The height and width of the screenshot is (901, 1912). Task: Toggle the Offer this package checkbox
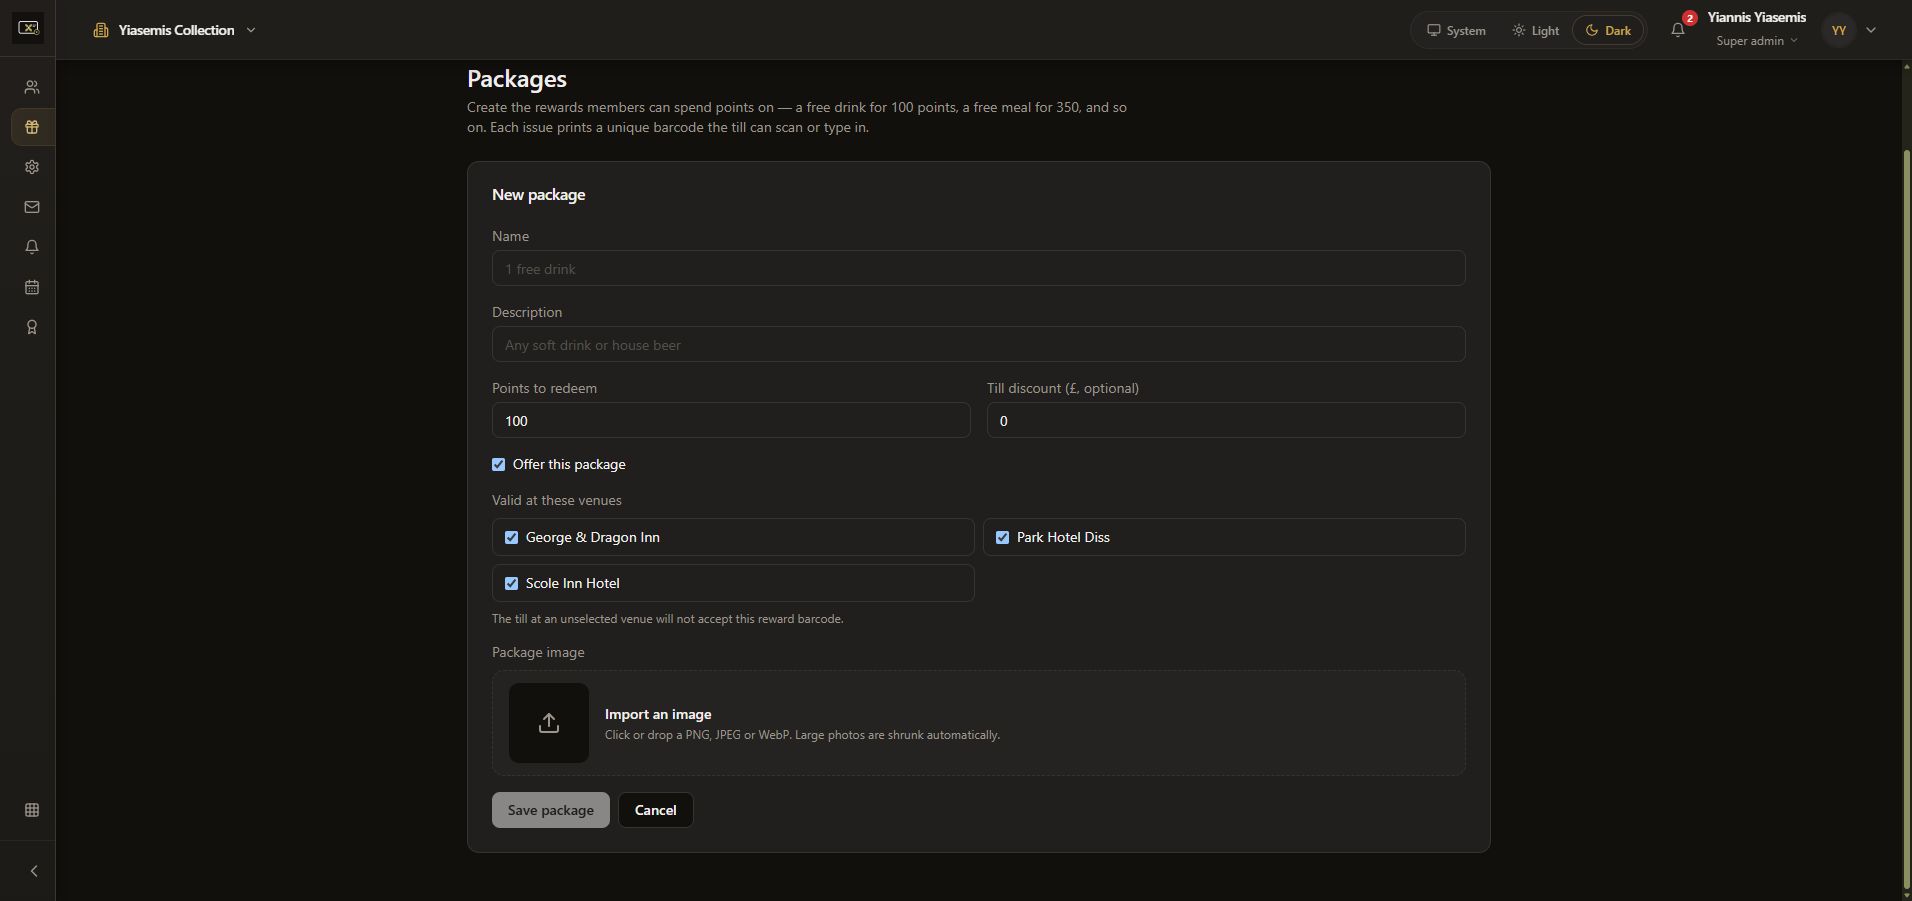coord(499,464)
